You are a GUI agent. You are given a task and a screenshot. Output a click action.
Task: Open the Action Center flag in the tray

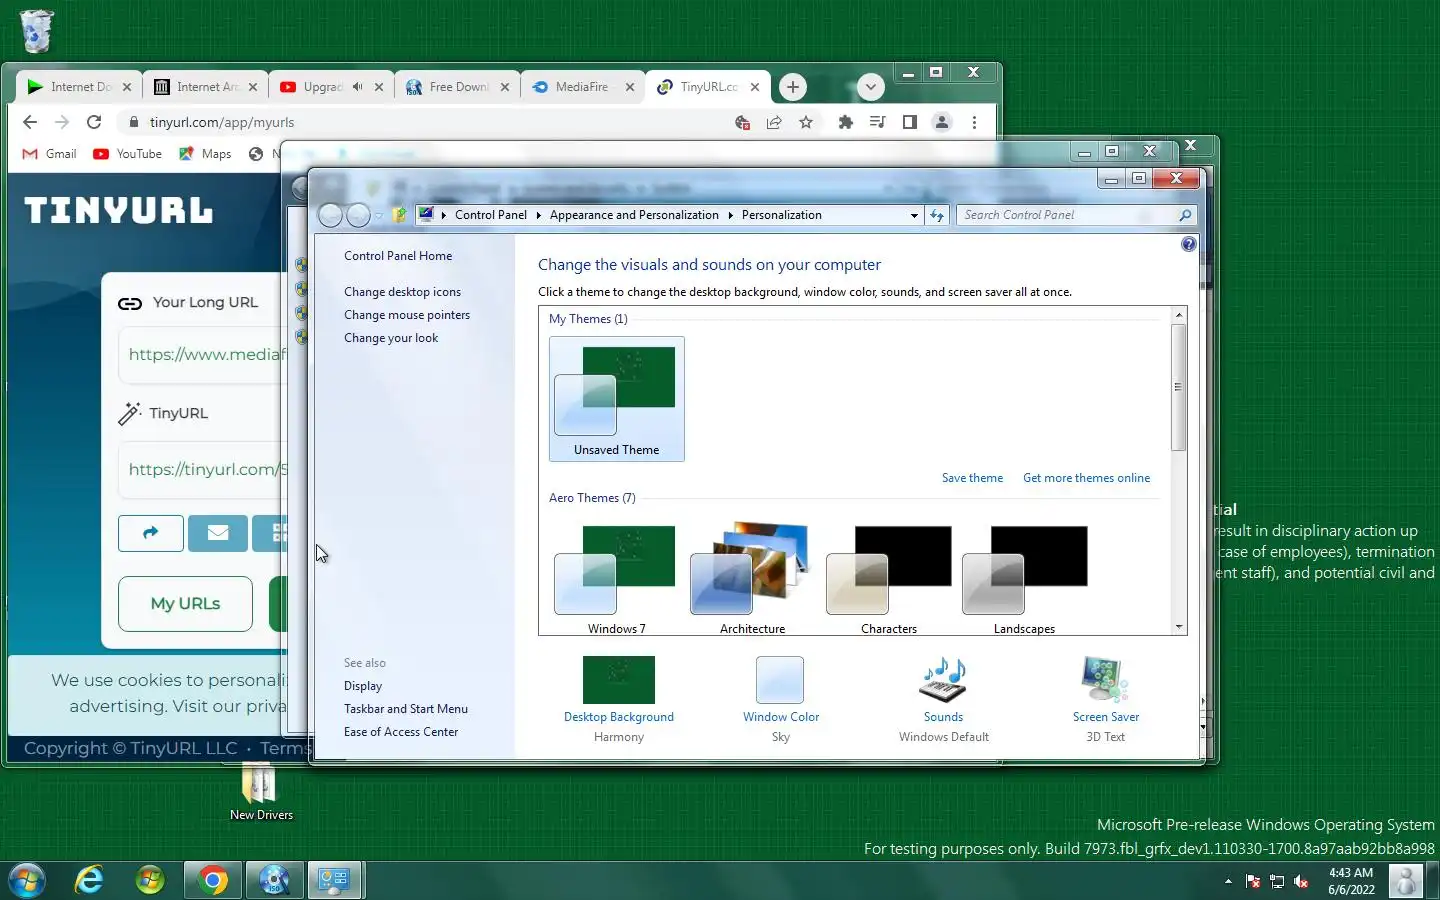1253,881
